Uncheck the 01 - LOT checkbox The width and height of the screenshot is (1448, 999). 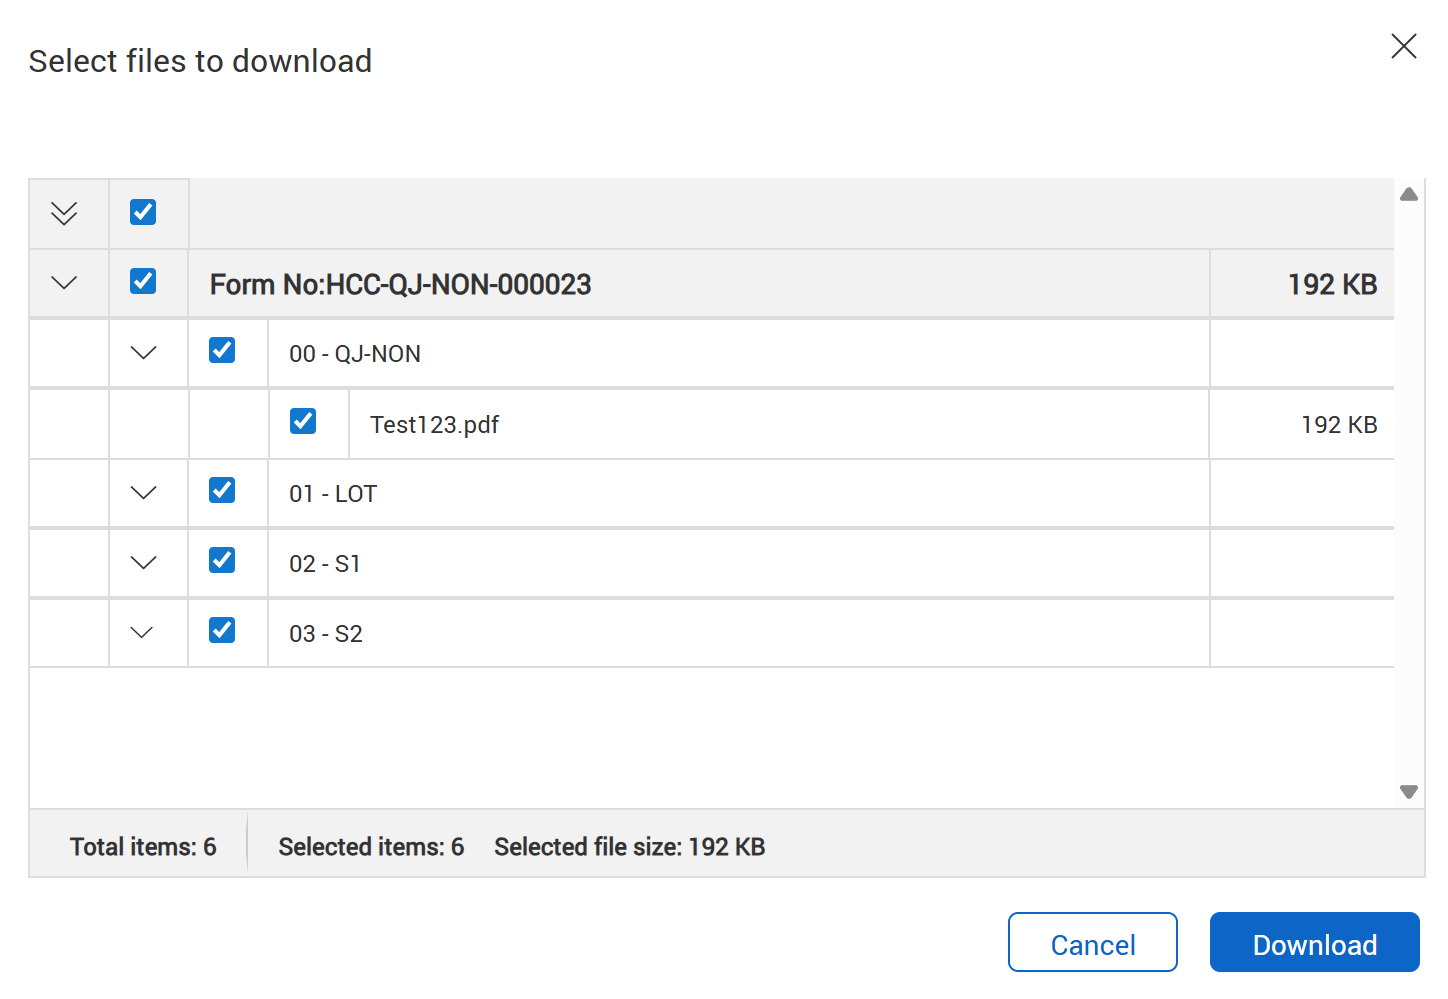[x=222, y=490]
